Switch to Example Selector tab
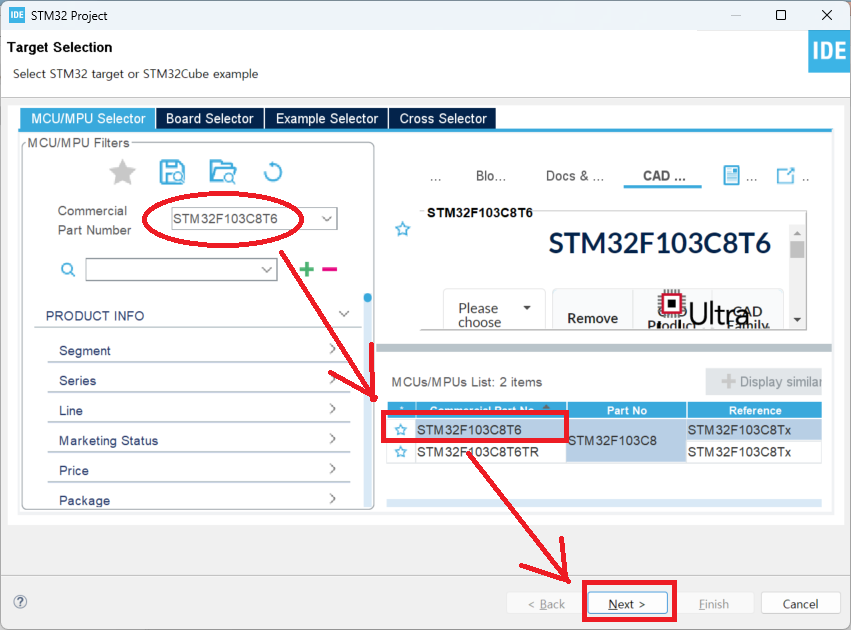Image resolution: width=851 pixels, height=630 pixels. click(327, 118)
